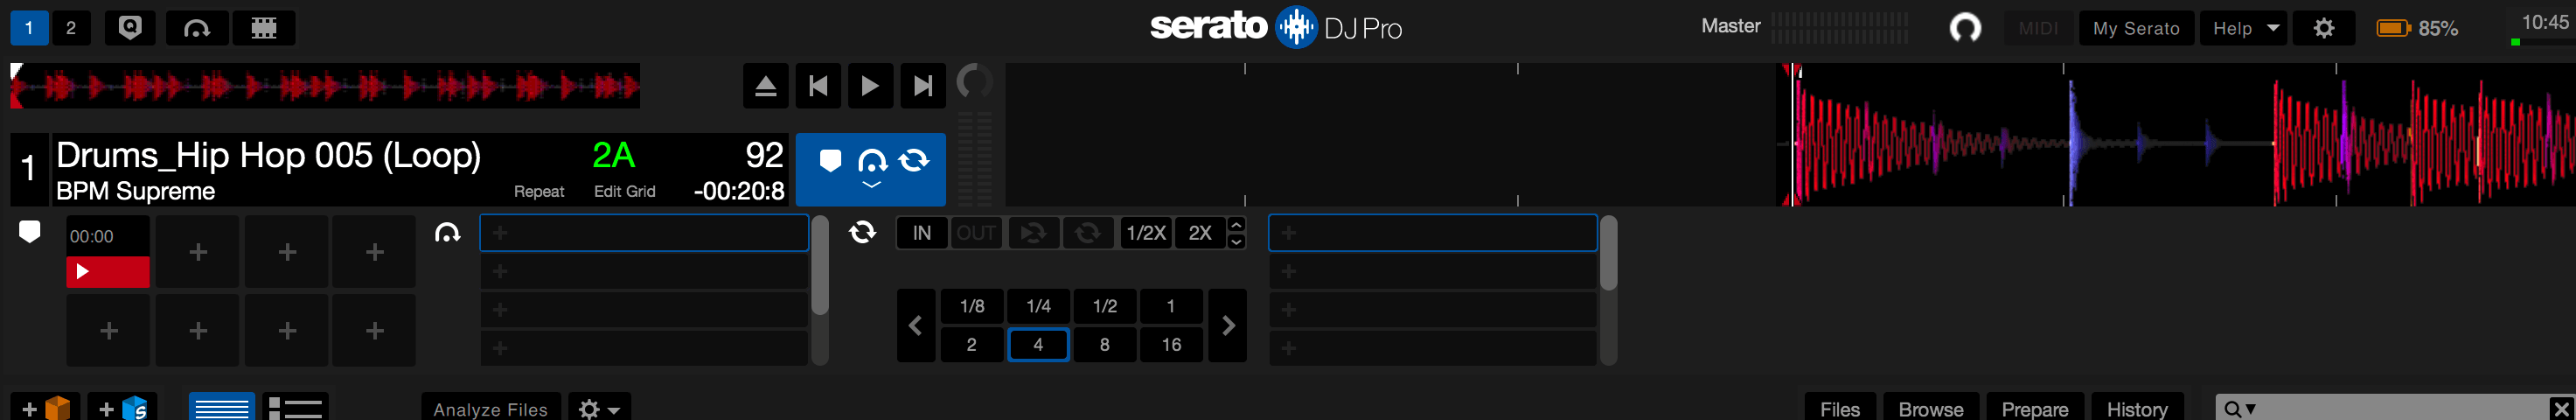The width and height of the screenshot is (2576, 420).
Task: Select the 8 beat auto loop
Action: [1104, 344]
